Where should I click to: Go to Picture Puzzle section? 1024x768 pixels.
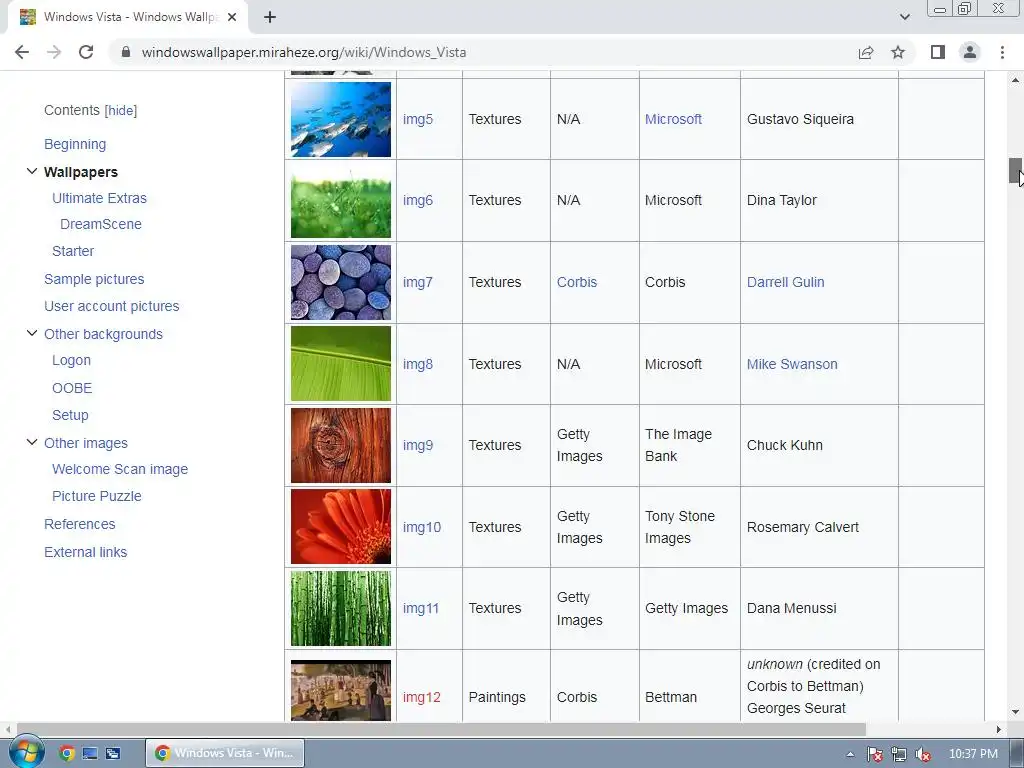pyautogui.click(x=97, y=496)
